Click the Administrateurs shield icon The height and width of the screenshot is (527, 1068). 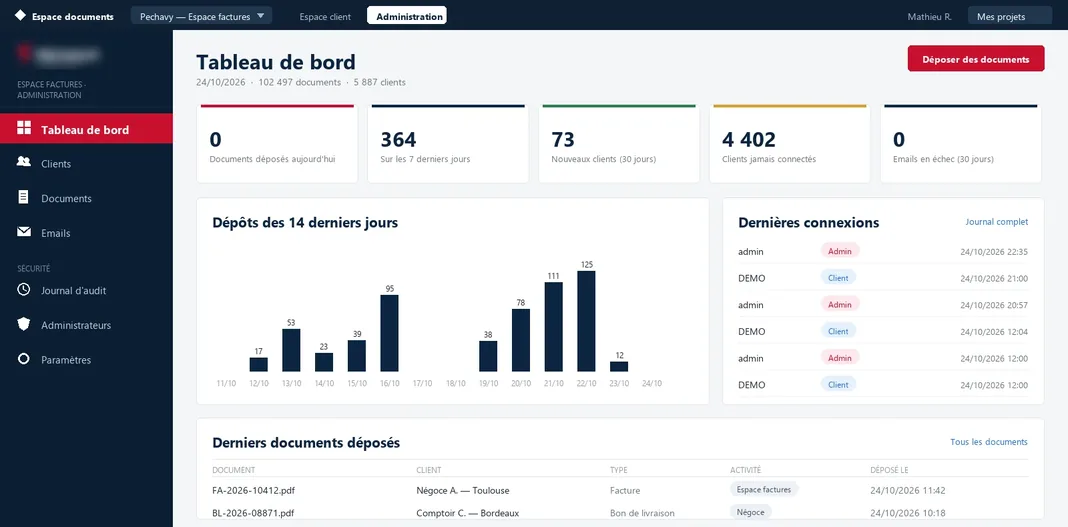tap(24, 324)
